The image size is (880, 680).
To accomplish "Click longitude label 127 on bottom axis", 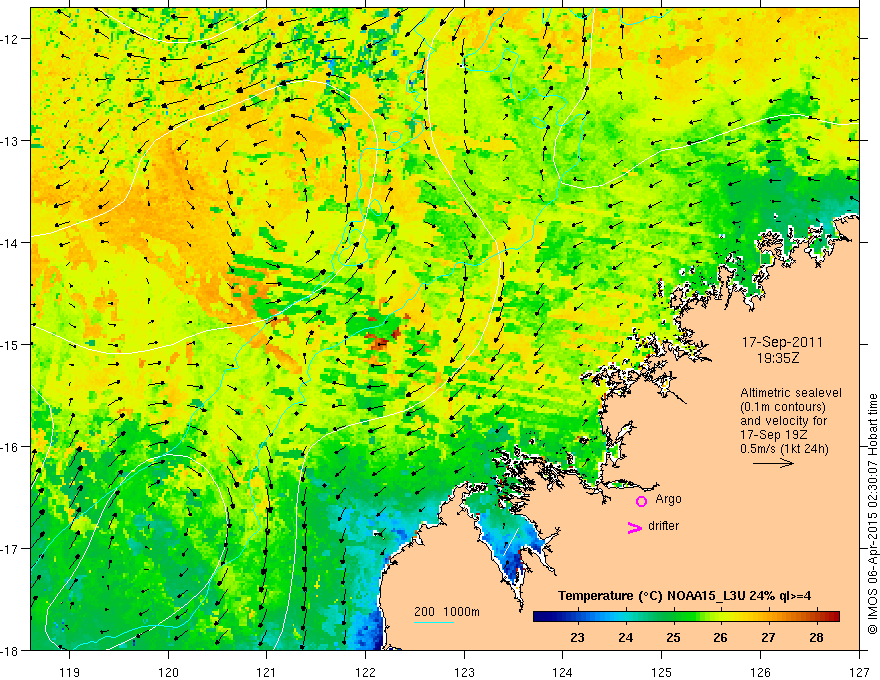I will point(859,672).
